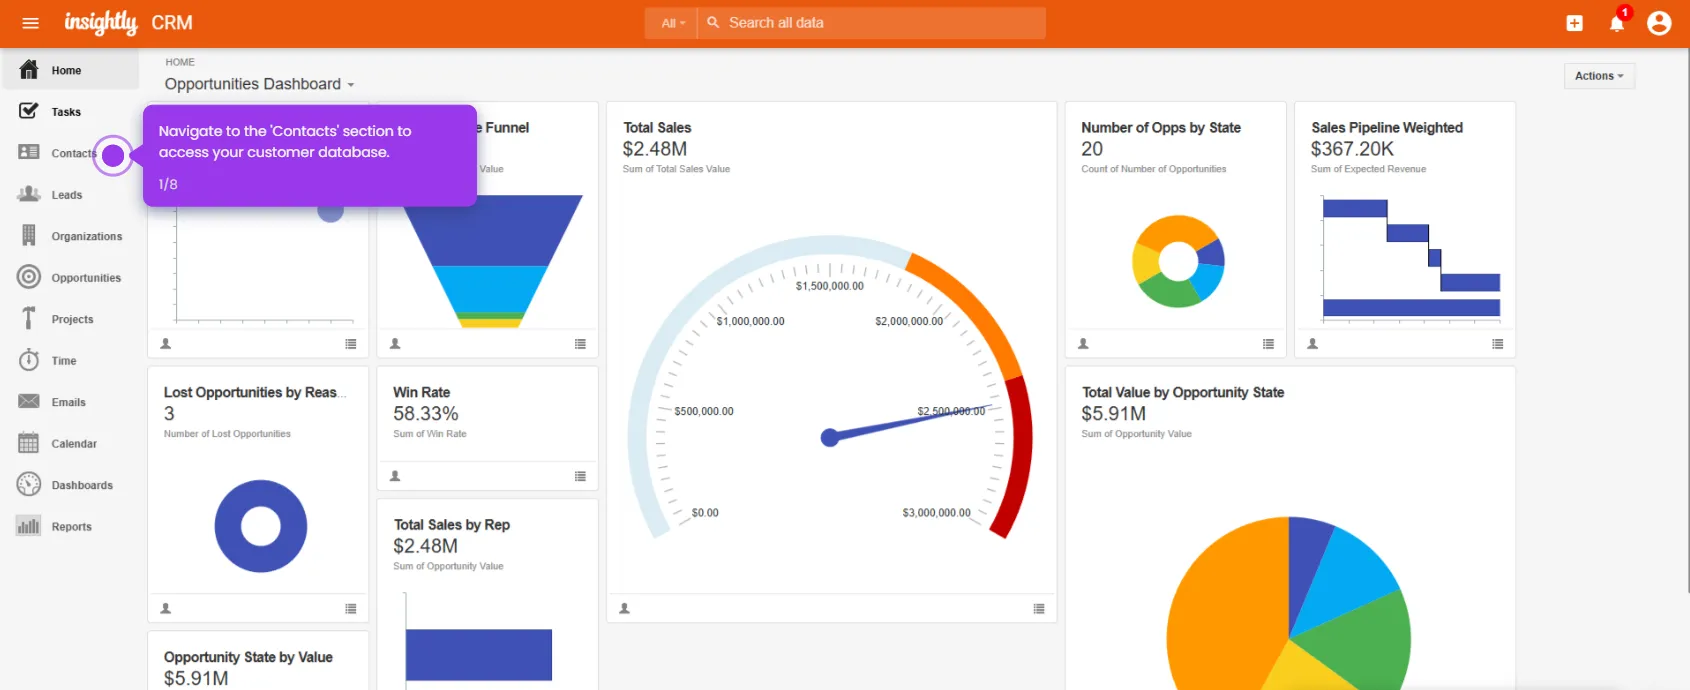This screenshot has height=690, width=1690.
Task: Open list menu on Lost Opportunities card
Action: pos(351,608)
